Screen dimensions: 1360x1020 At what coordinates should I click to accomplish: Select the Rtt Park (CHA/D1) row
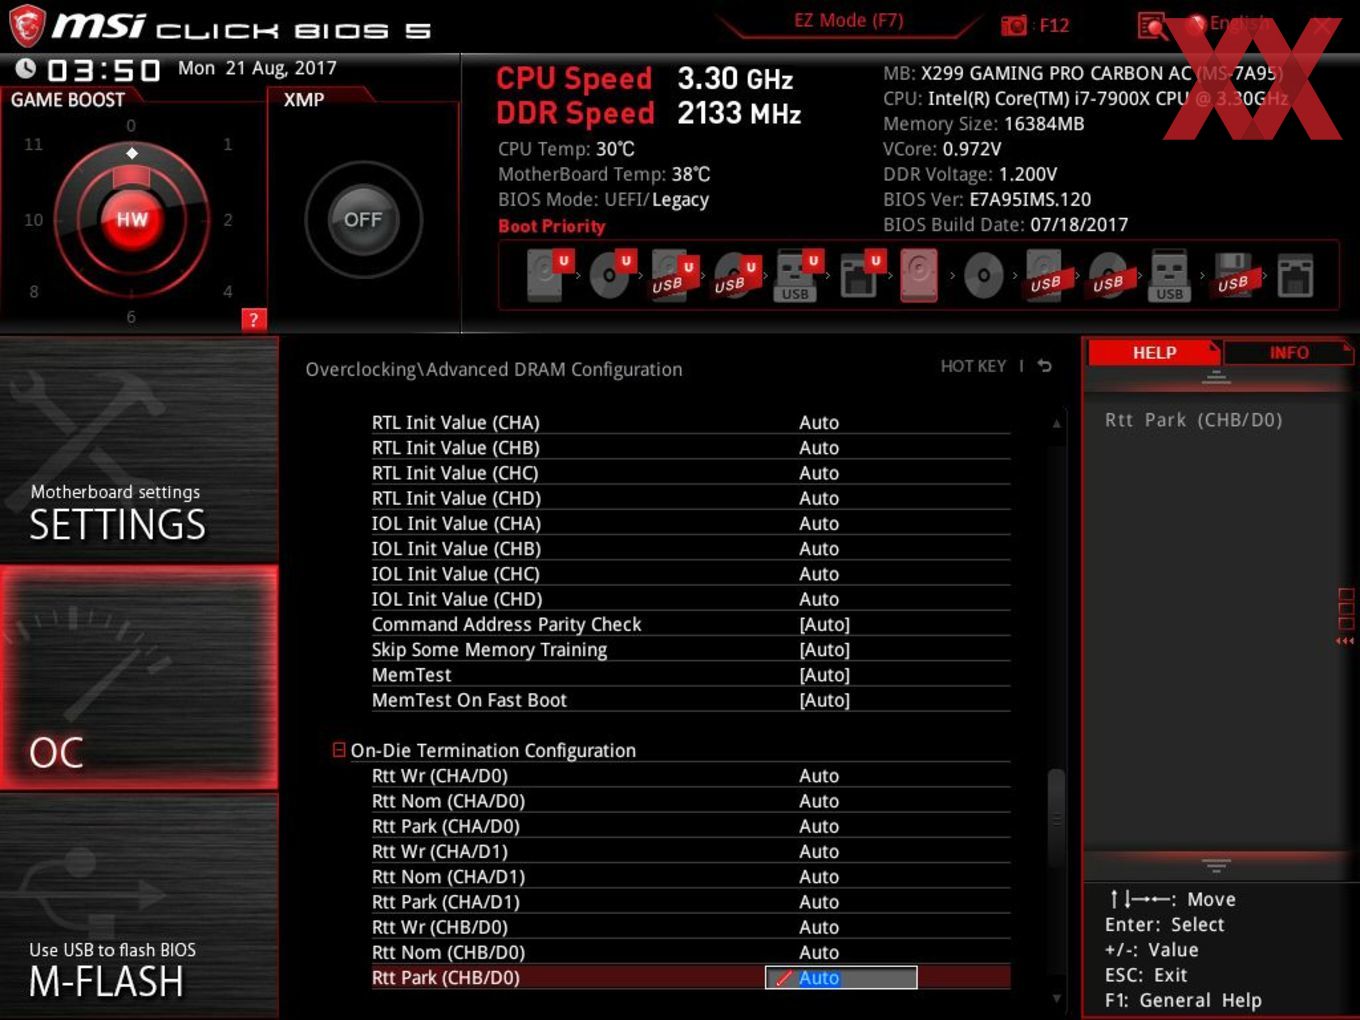690,902
